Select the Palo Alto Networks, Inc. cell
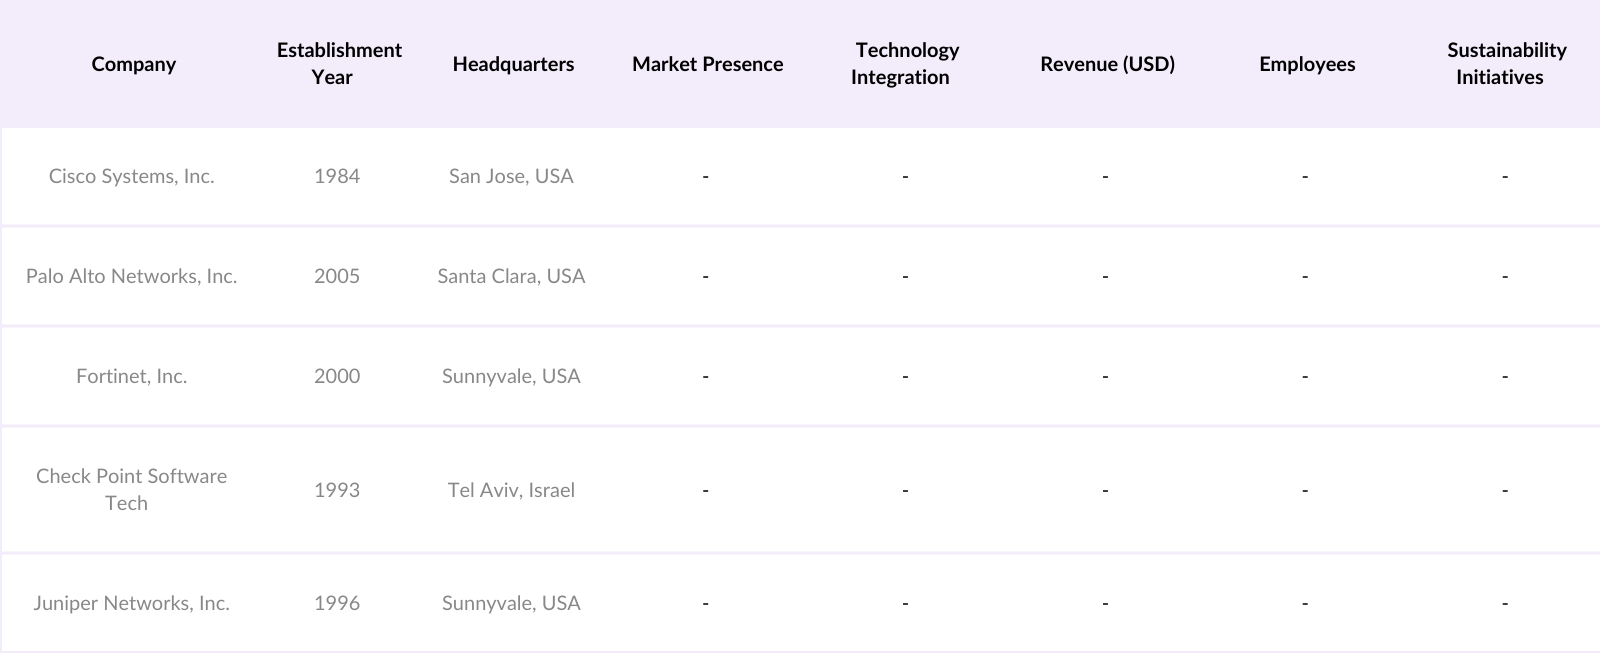 pos(132,276)
